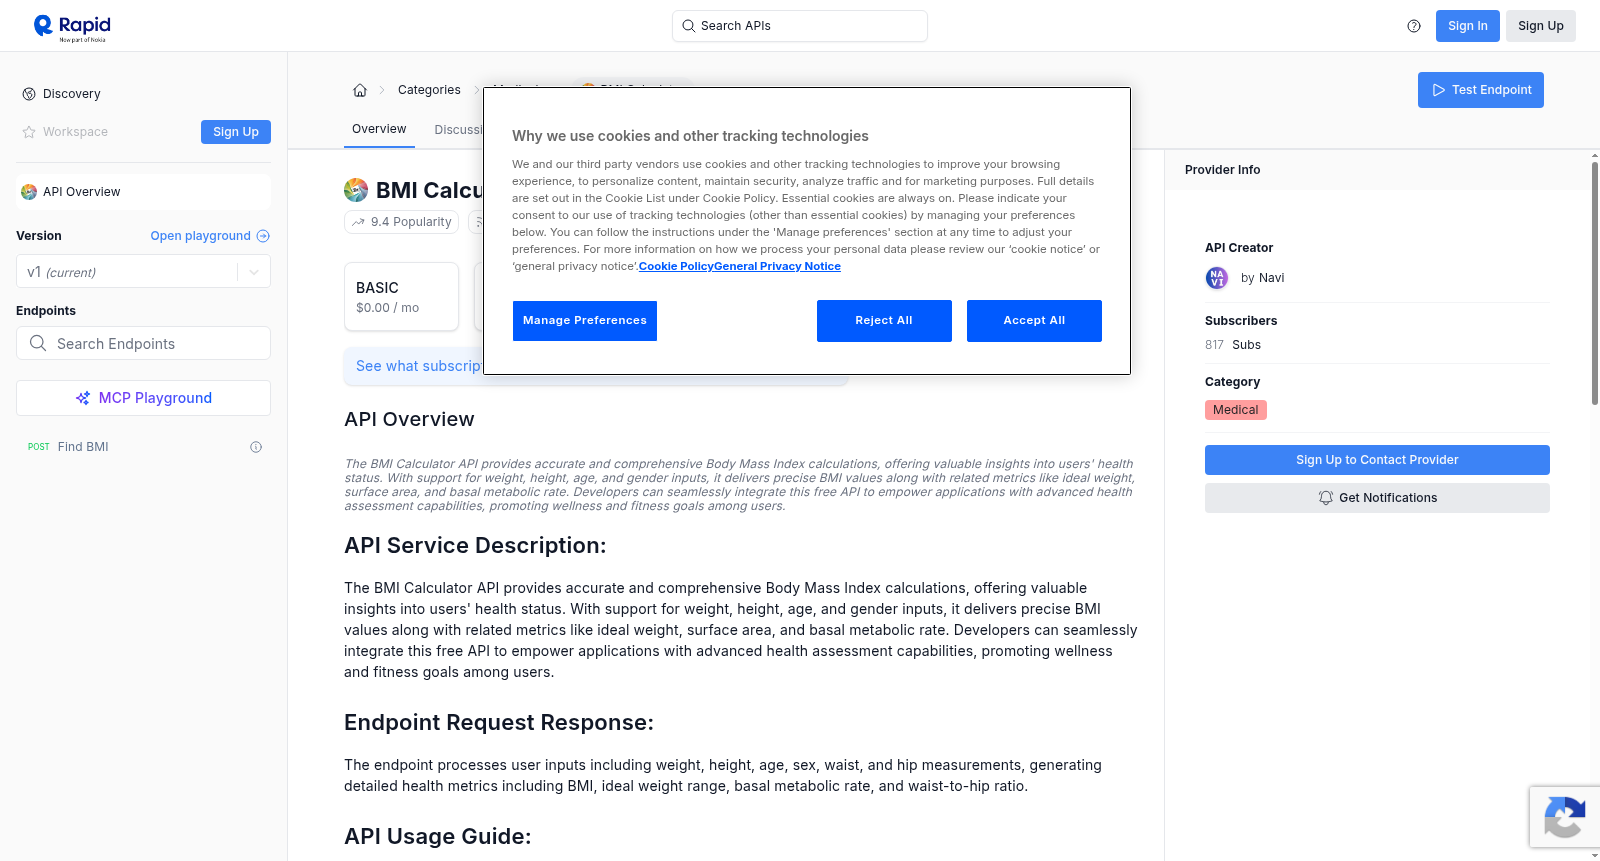Click the header Sign Up button

1540,26
